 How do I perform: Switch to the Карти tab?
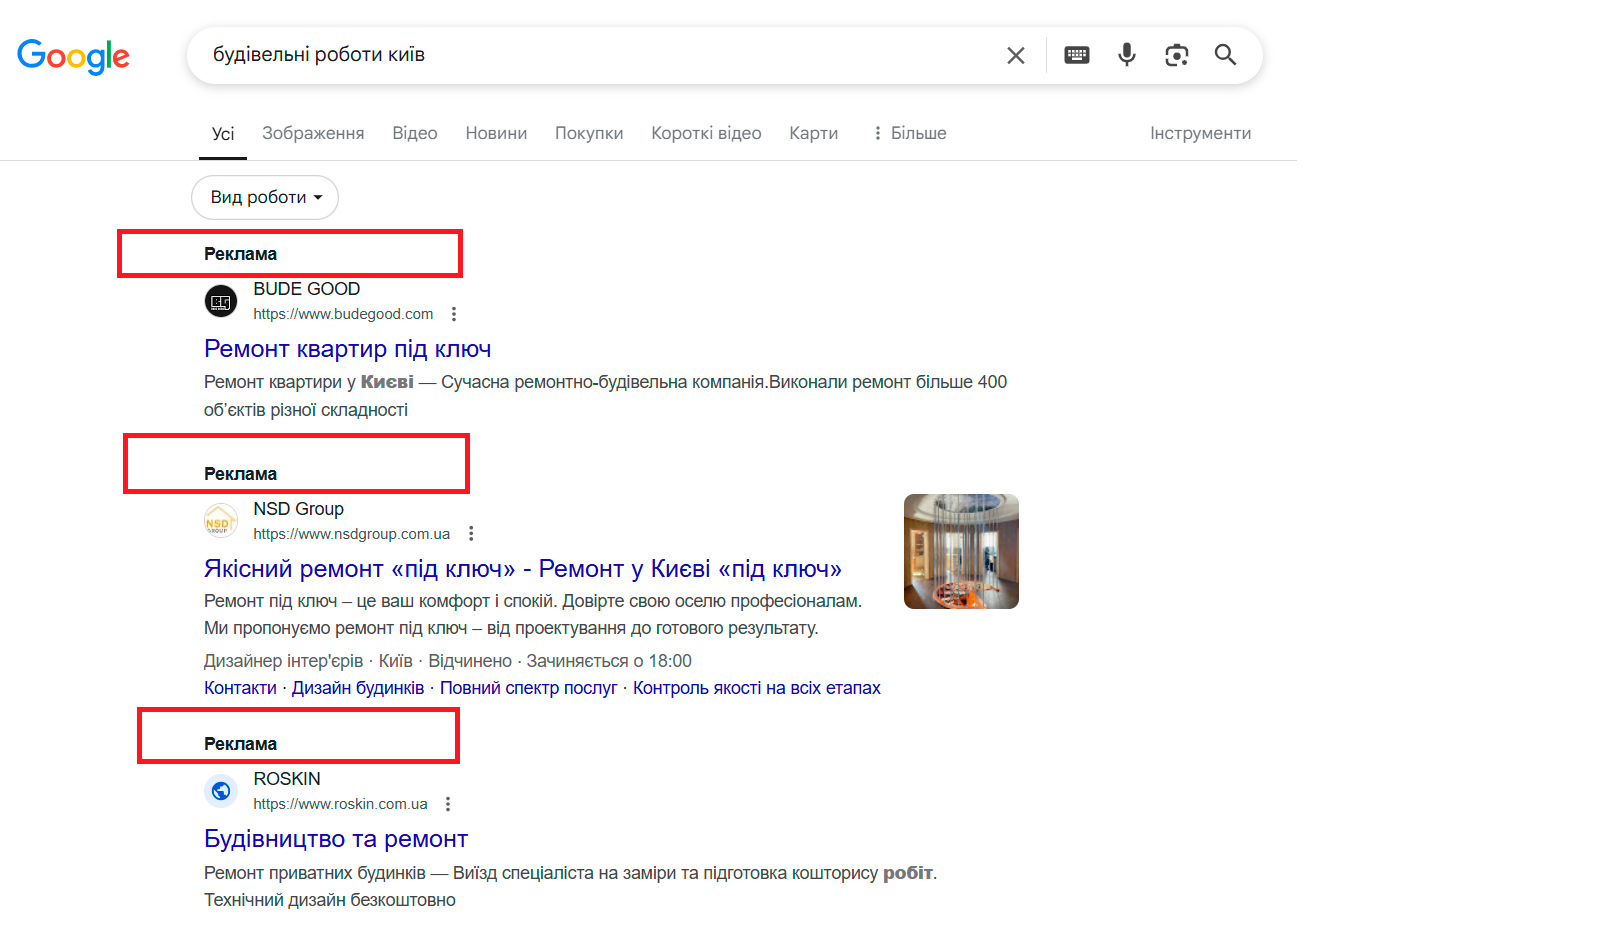814,133
